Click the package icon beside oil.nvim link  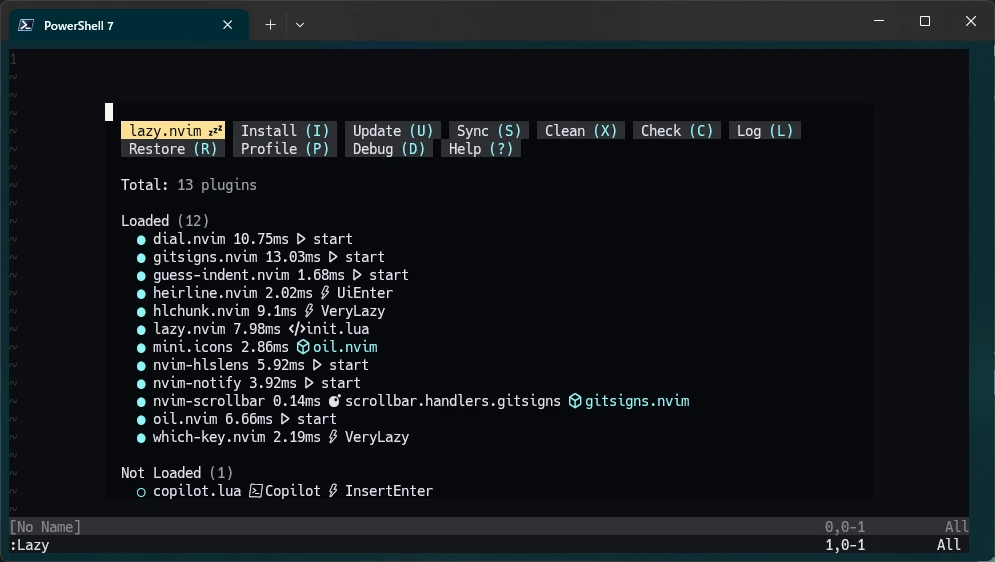(303, 347)
